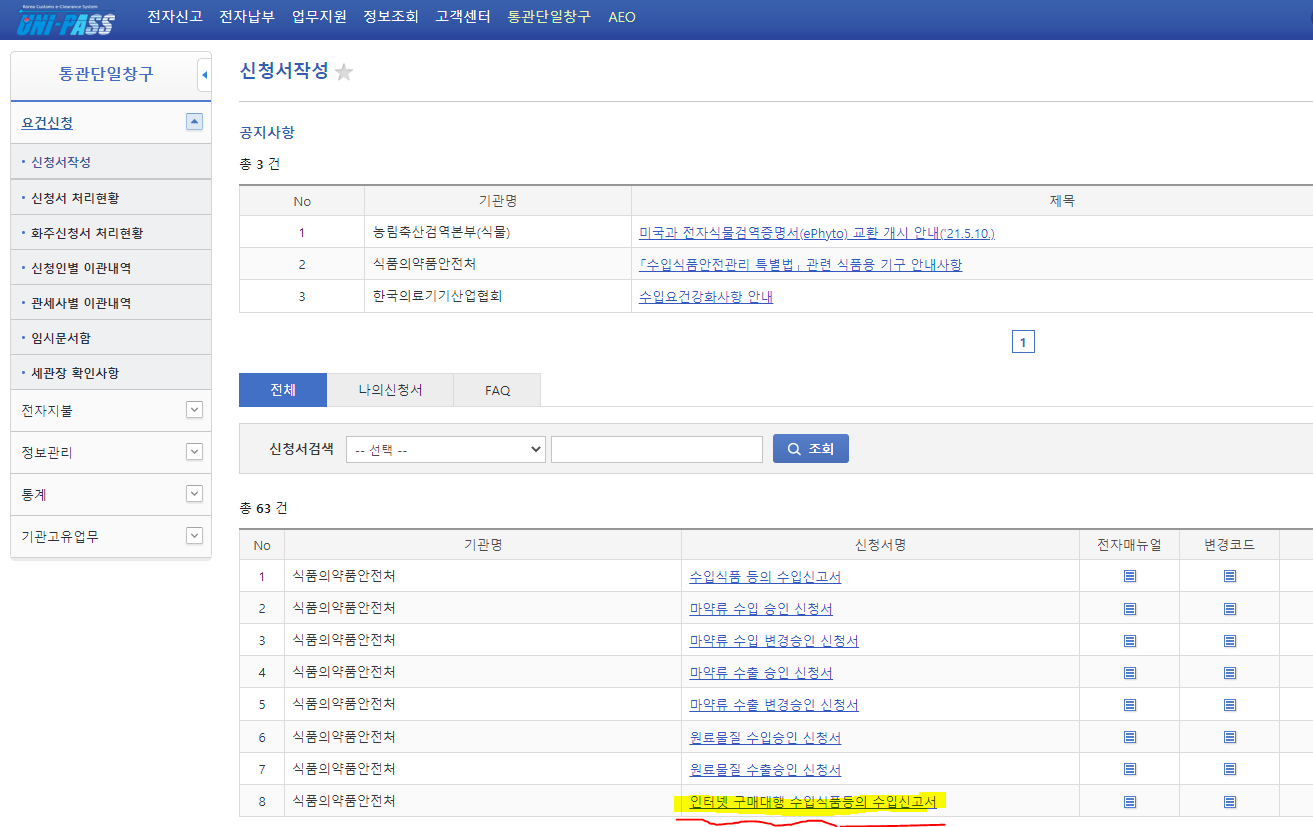The height and width of the screenshot is (827, 1313).
Task: Expand the 통계 sidebar section
Action: point(194,494)
